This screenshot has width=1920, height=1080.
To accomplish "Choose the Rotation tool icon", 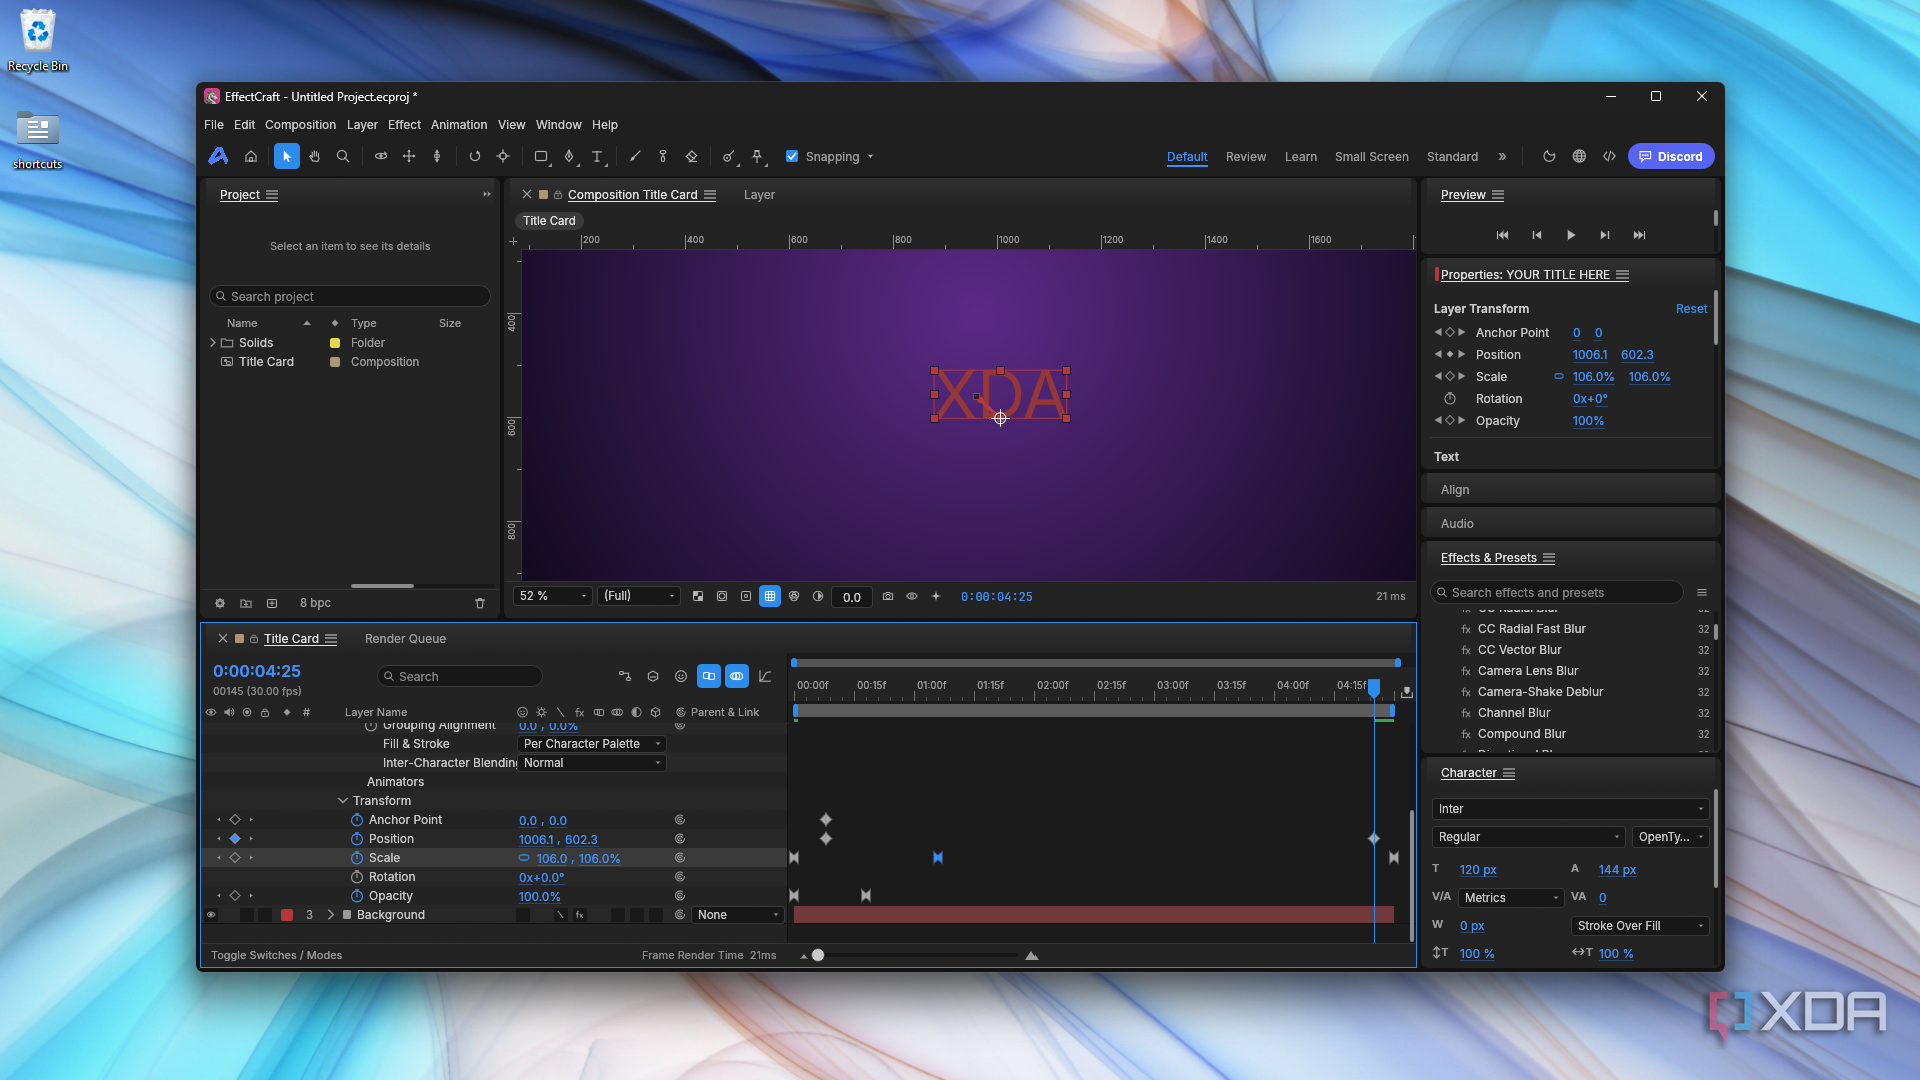I will pyautogui.click(x=475, y=156).
